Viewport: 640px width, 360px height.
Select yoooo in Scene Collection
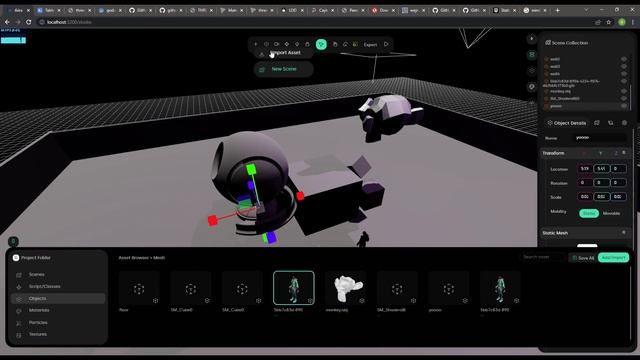(x=556, y=106)
